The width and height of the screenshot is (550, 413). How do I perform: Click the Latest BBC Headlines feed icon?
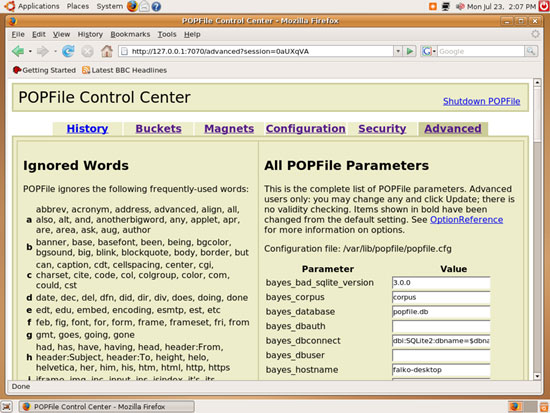86,70
